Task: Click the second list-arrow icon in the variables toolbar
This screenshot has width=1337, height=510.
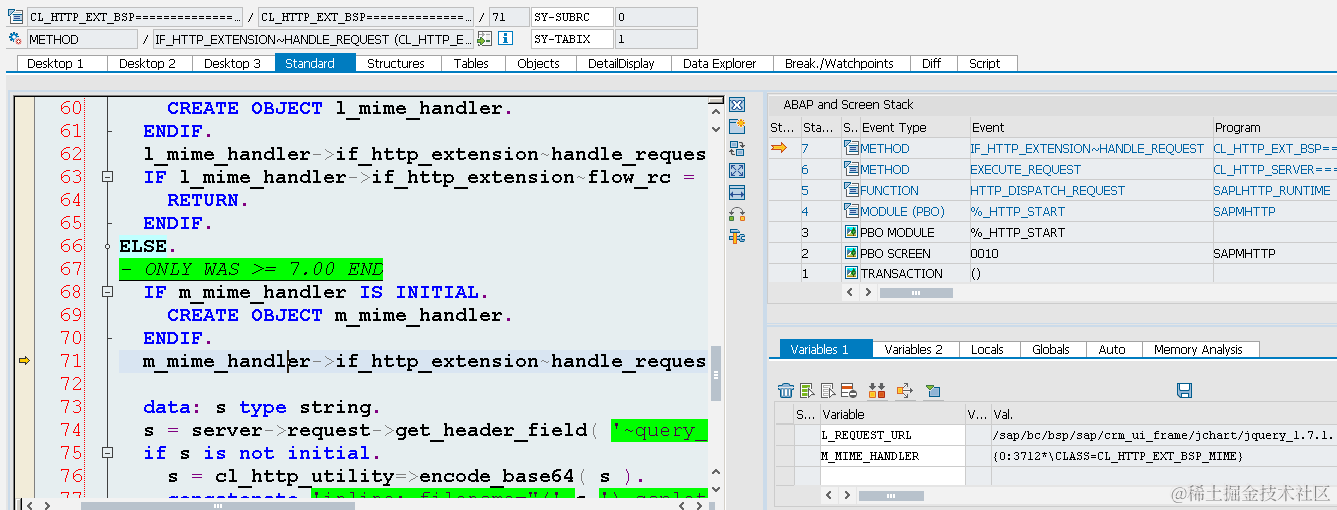Action: click(828, 390)
